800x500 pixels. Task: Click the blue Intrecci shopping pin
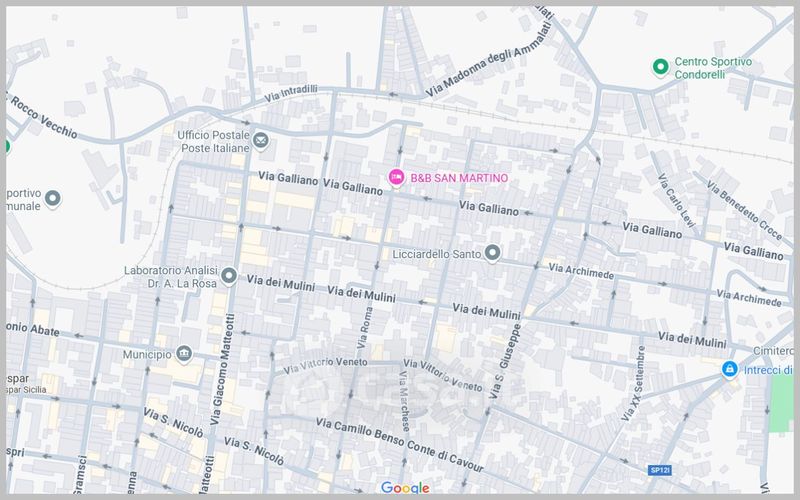[x=730, y=370]
